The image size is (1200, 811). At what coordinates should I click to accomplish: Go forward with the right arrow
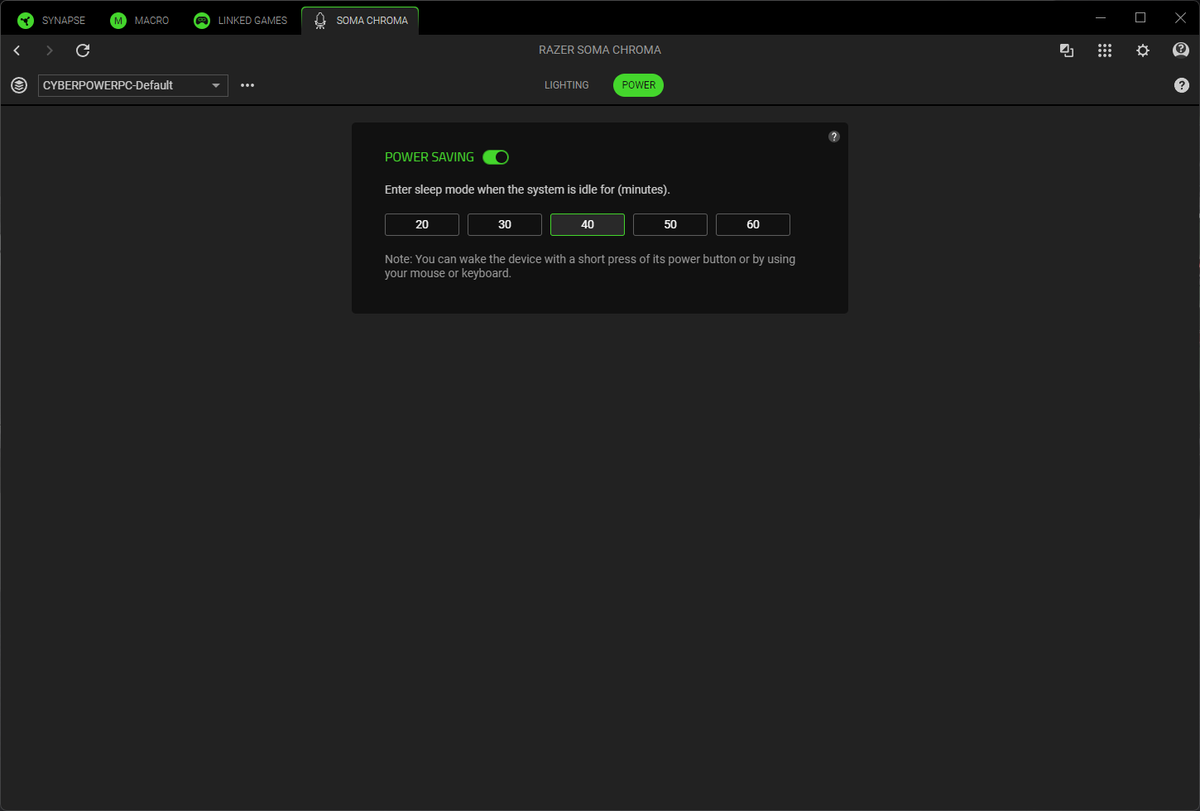[50, 50]
